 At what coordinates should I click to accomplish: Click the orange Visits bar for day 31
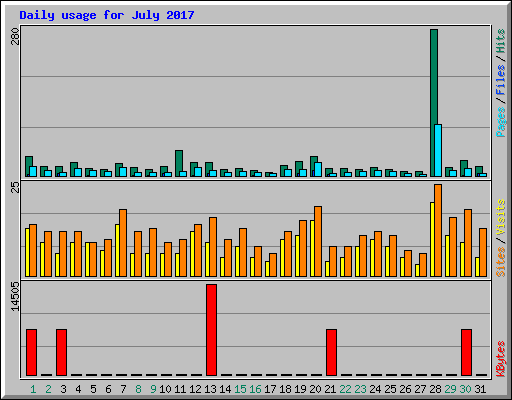(x=483, y=252)
